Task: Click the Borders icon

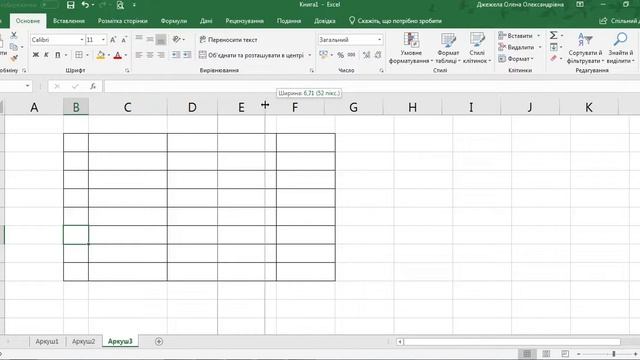Action: coord(79,55)
